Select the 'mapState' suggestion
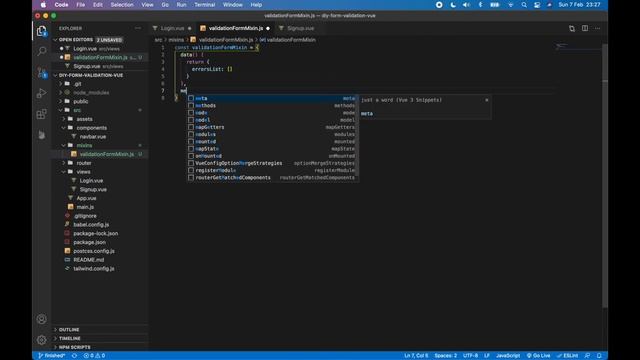Image resolution: width=640 pixels, height=360 pixels. click(x=272, y=149)
